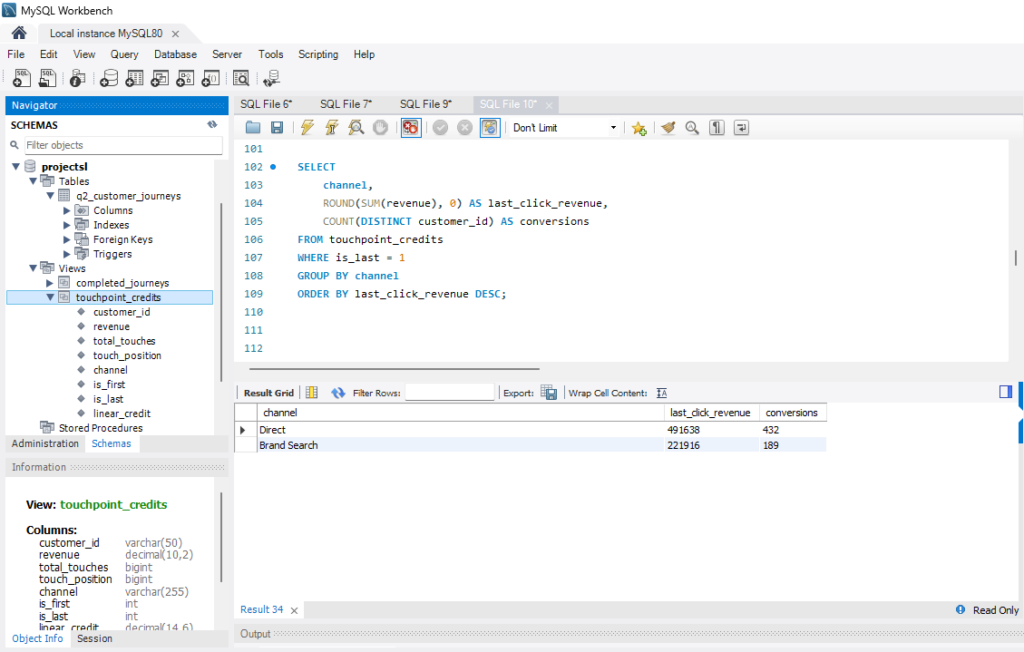This screenshot has width=1024, height=652.
Task: Sort by conversions column header
Action: point(792,413)
